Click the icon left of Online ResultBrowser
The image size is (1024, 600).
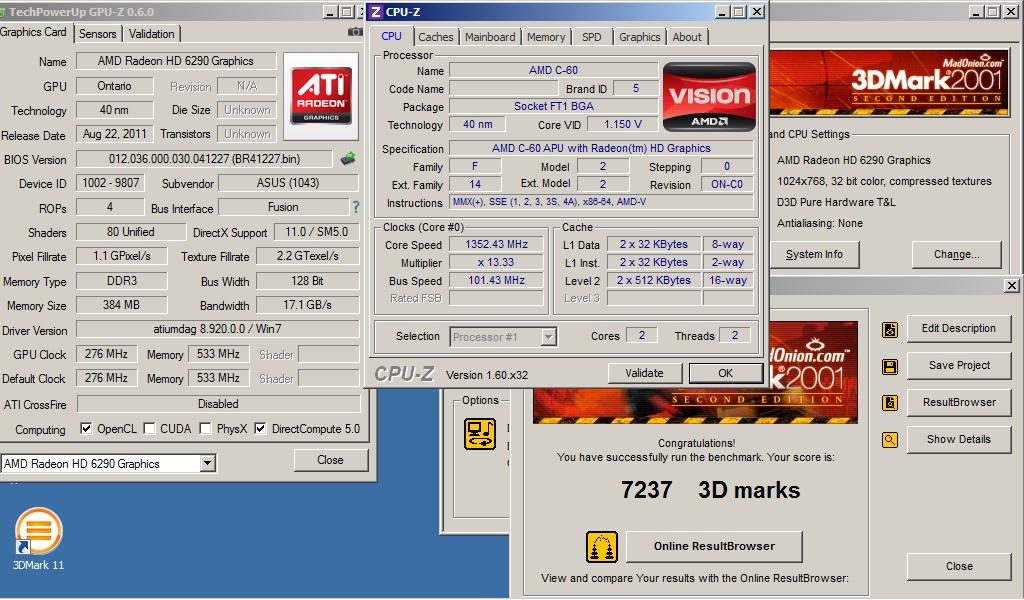[601, 547]
